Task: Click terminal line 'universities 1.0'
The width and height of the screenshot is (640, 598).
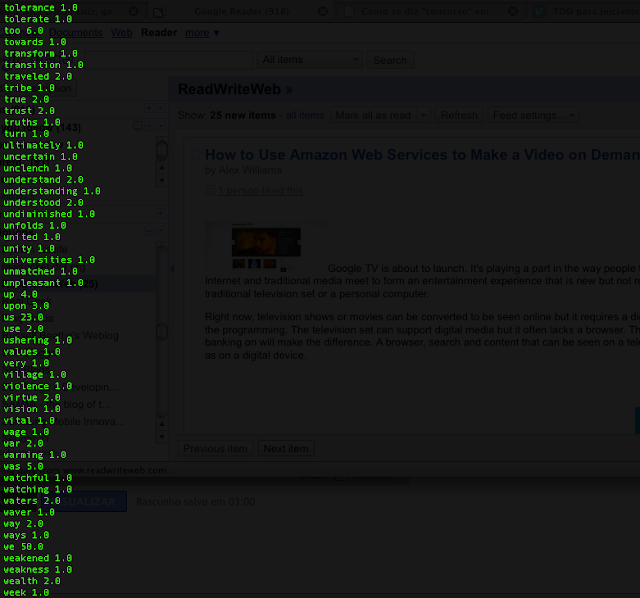Action: pos(49,260)
